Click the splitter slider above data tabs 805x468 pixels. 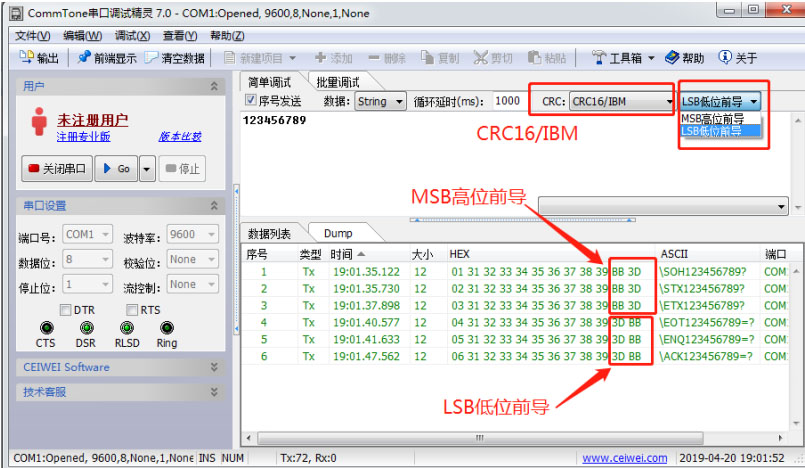pyautogui.click(x=523, y=220)
